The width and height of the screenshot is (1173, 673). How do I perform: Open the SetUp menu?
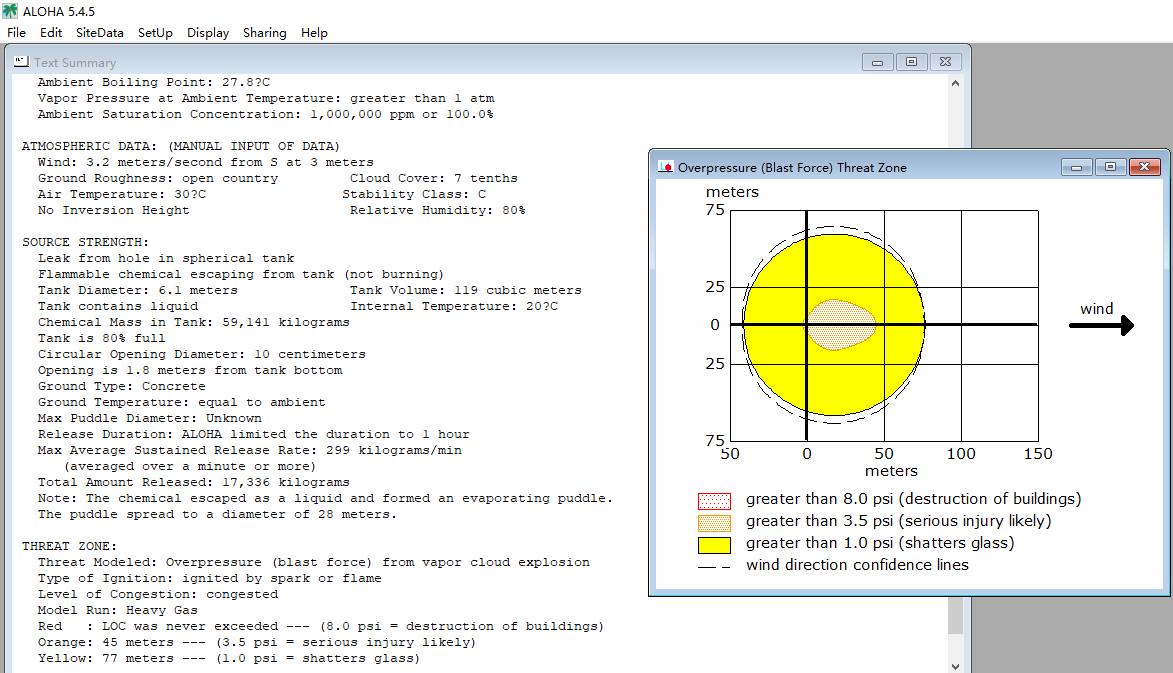155,33
